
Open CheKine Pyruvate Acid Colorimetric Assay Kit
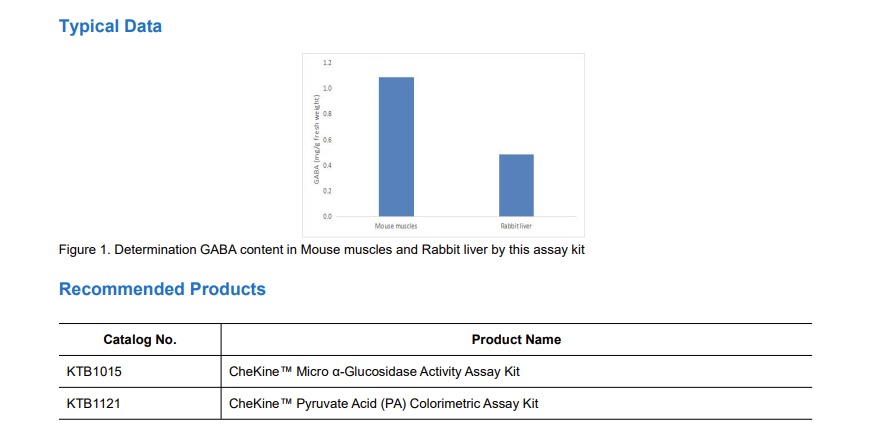point(384,404)
